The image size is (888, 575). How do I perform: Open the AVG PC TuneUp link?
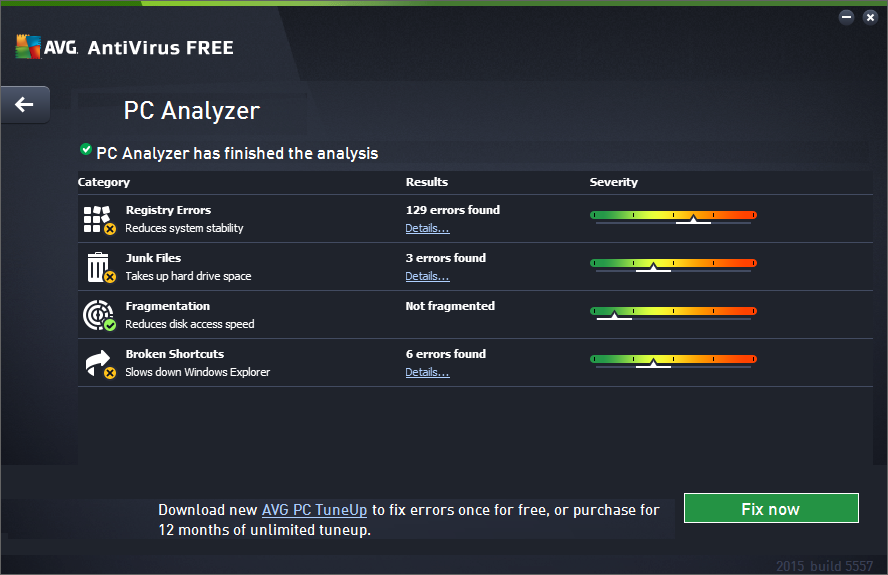coord(314,510)
